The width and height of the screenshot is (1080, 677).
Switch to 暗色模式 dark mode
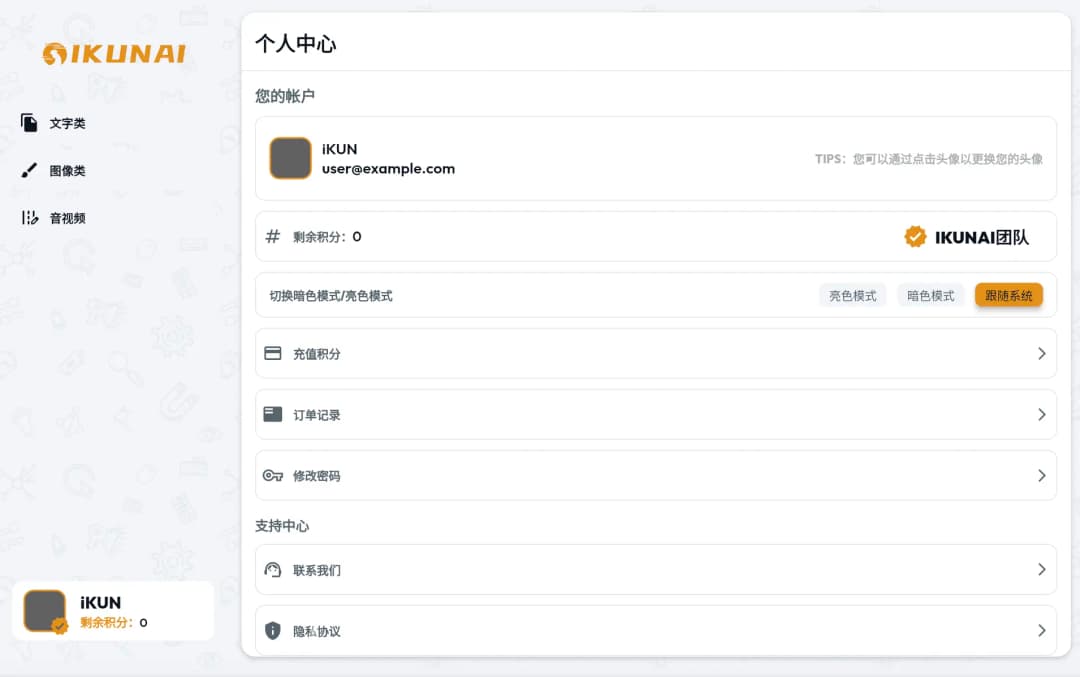[930, 296]
